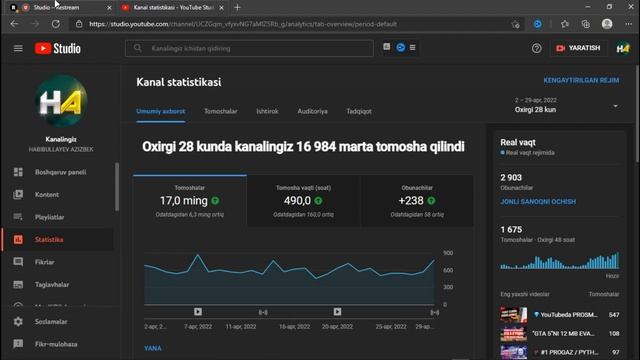This screenshot has height=360, width=640.
Task: Click the YouTube Studio logo
Action: pyautogui.click(x=58, y=49)
